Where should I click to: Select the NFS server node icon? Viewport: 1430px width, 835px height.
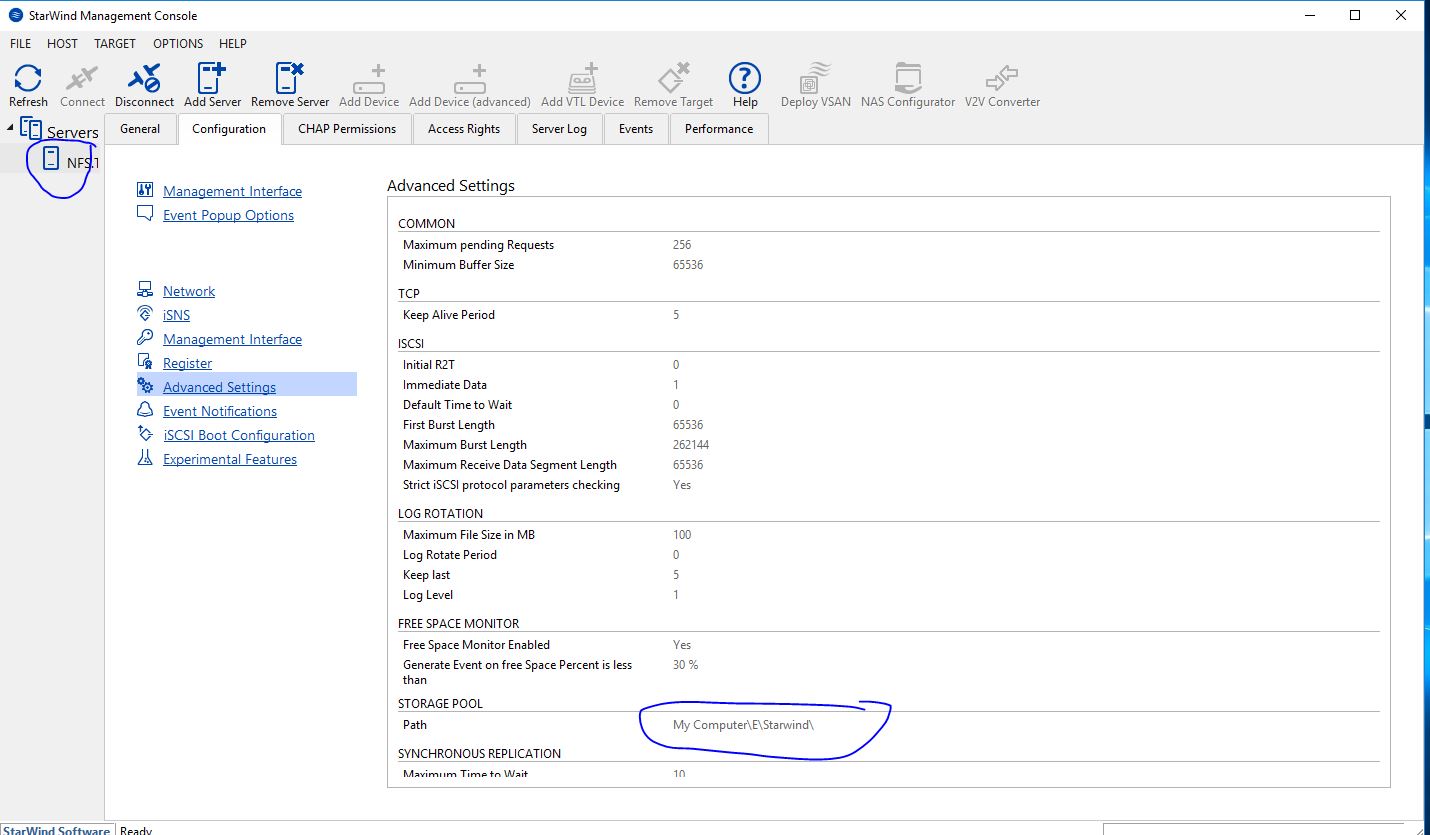[x=51, y=159]
